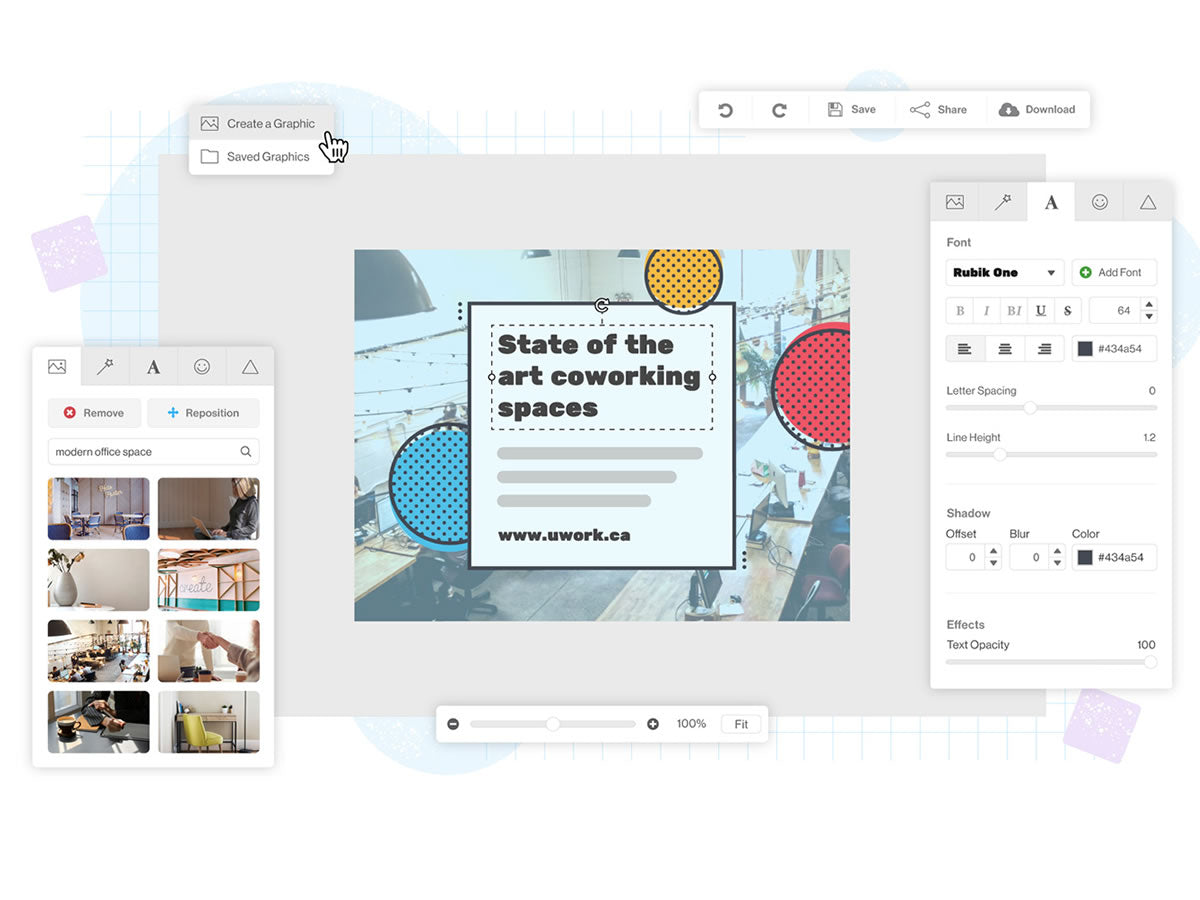Click the search magnifier in image search

click(x=246, y=452)
